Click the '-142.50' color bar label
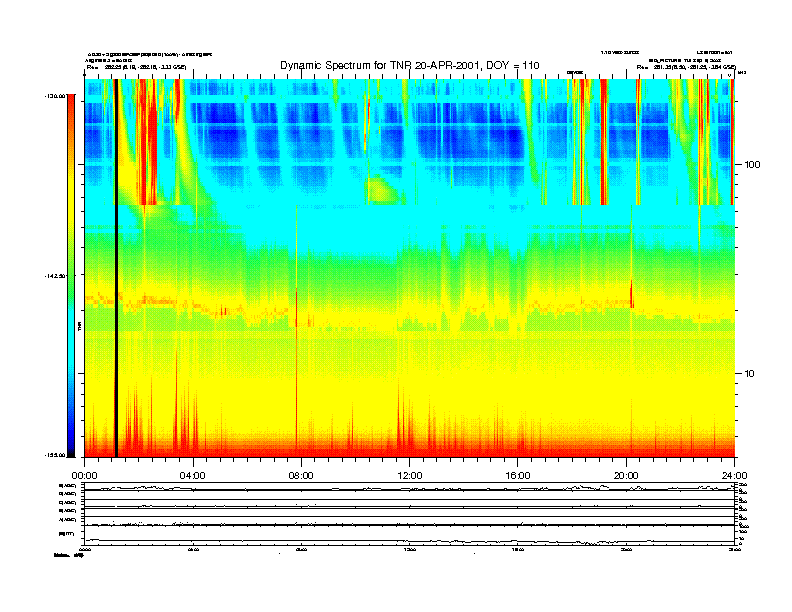Image resolution: width=792 pixels, height=612 pixels. [55, 276]
